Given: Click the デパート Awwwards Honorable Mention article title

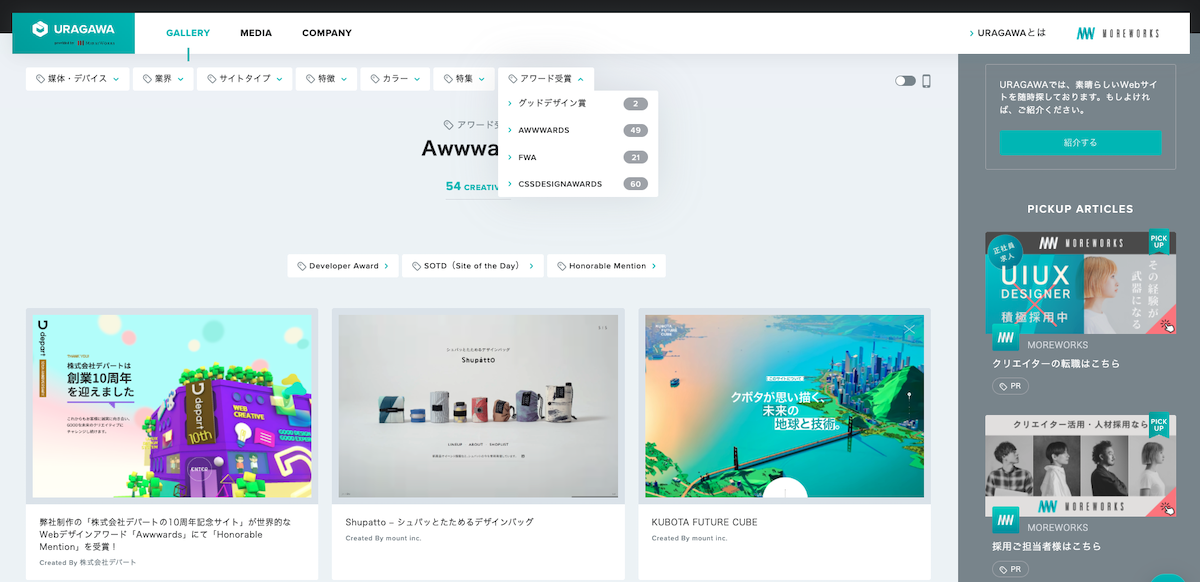Looking at the screenshot, I should [164, 534].
